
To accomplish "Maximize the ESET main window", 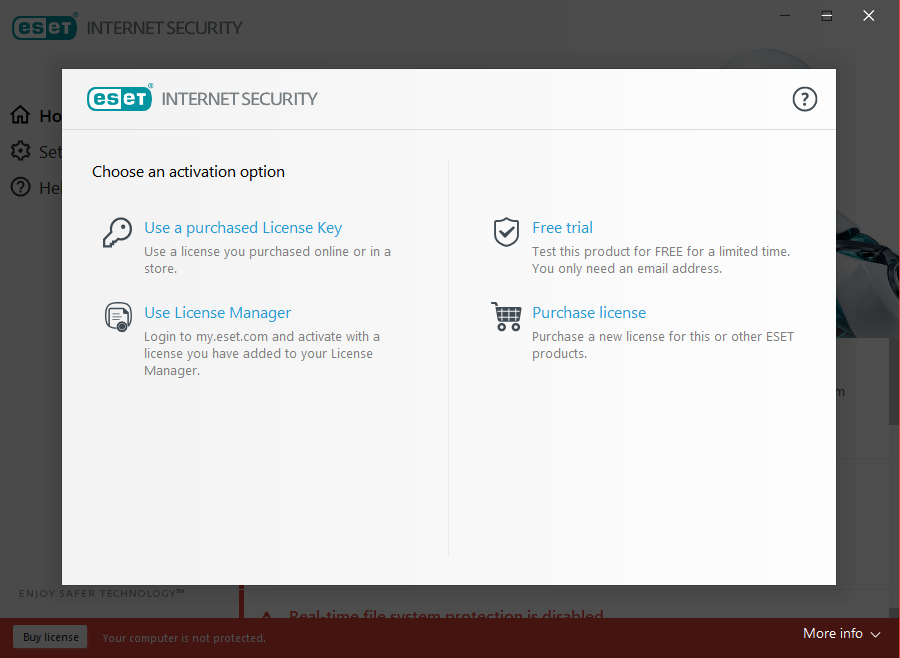I will (x=827, y=16).
